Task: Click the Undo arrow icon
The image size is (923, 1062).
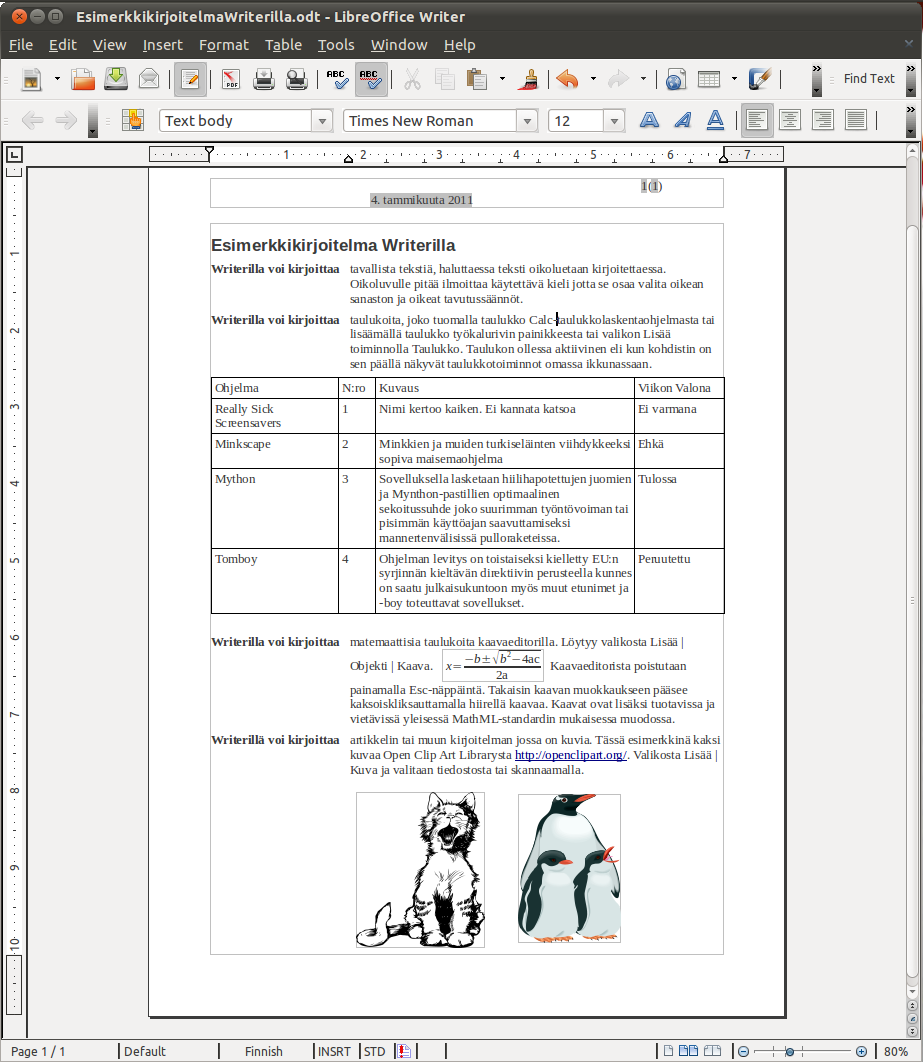Action: tap(567, 79)
